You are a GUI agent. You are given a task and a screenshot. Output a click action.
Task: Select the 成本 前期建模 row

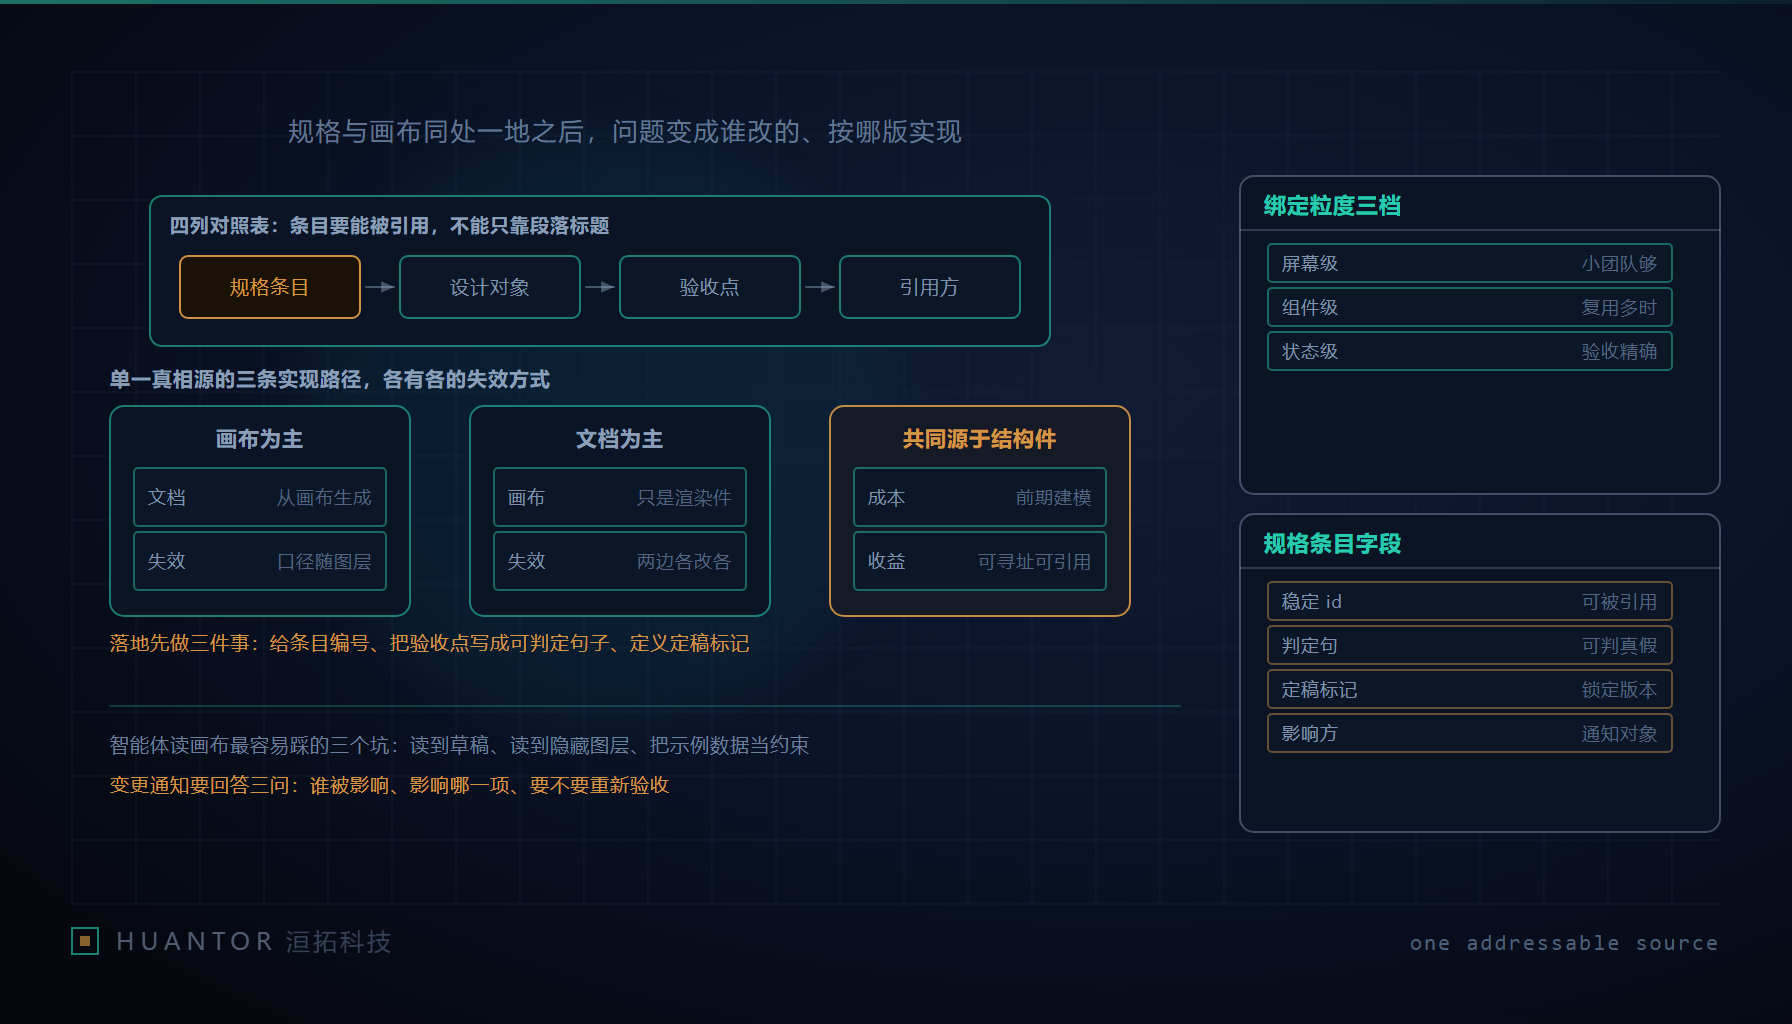click(x=980, y=497)
